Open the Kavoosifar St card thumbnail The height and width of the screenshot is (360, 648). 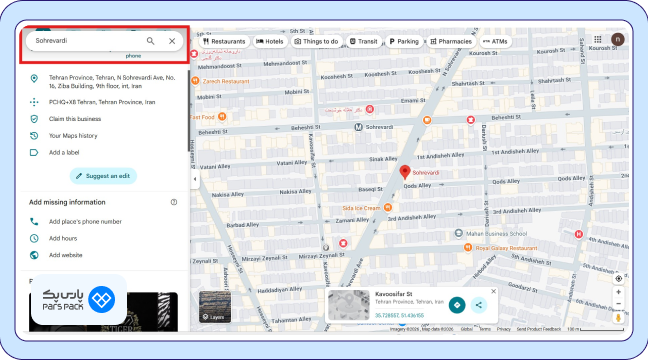click(349, 305)
